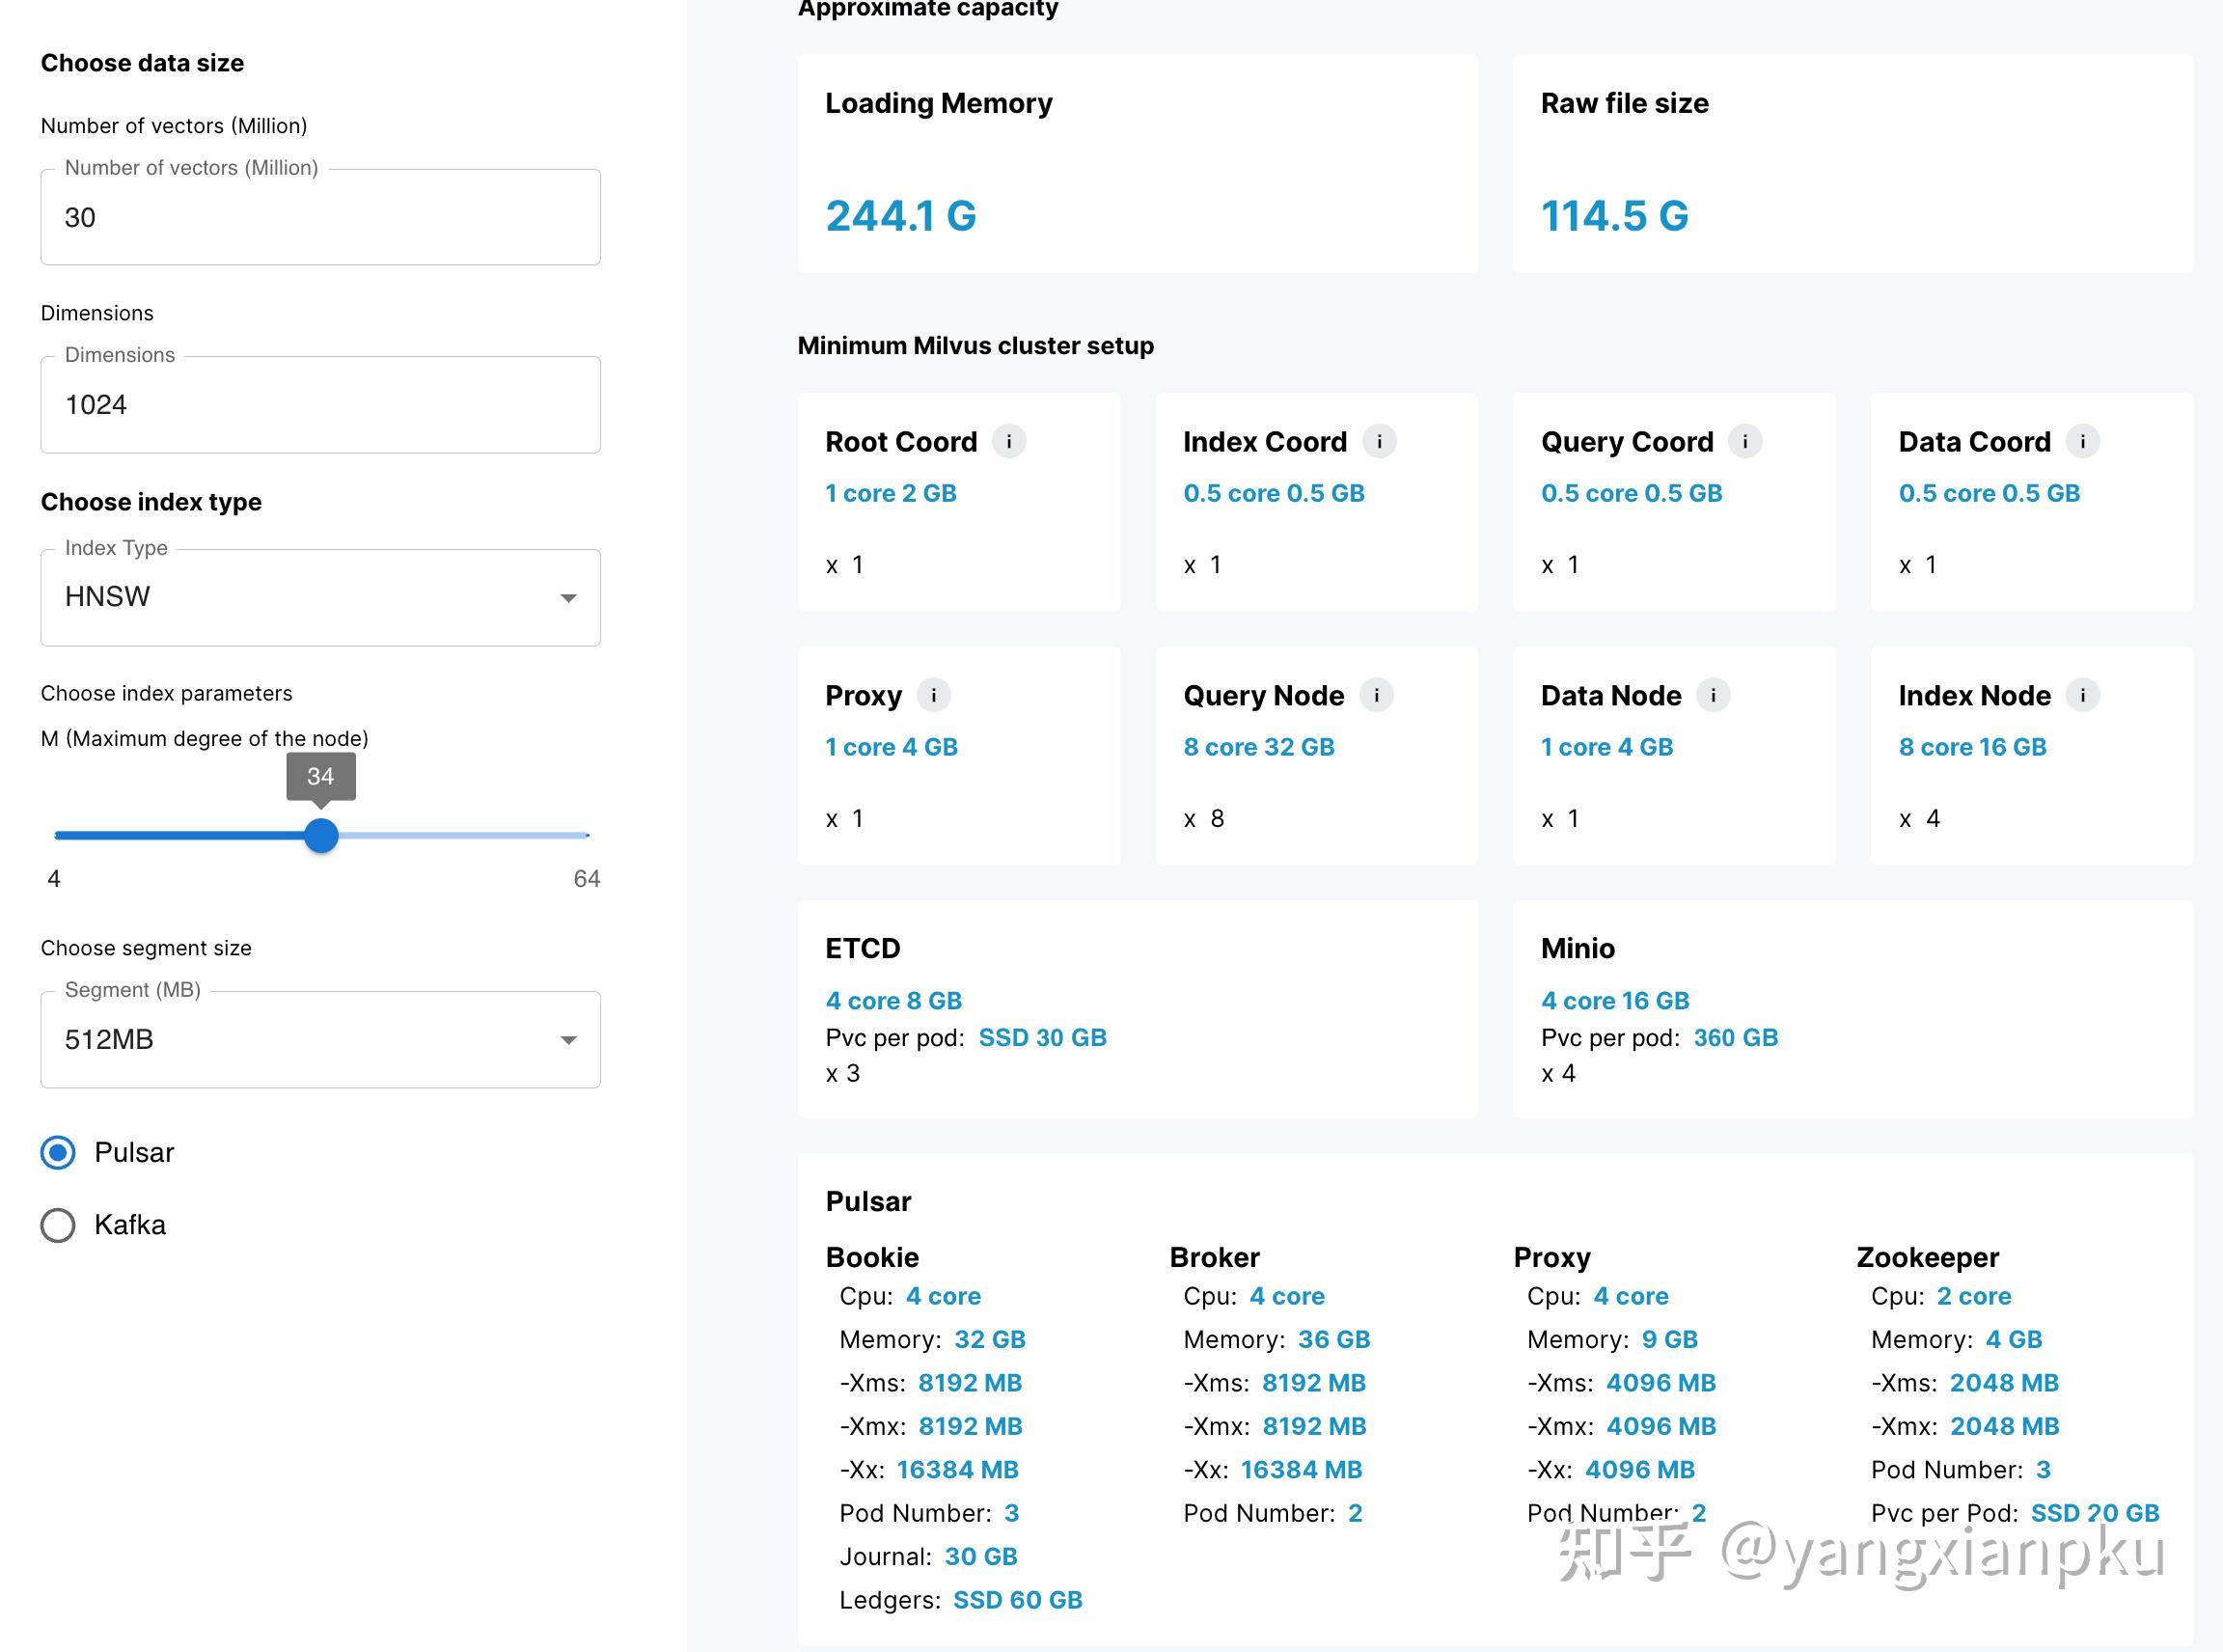Viewport: 2223px width, 1652px height.
Task: Show the Data Coord info tooltip icon
Action: [x=2082, y=441]
